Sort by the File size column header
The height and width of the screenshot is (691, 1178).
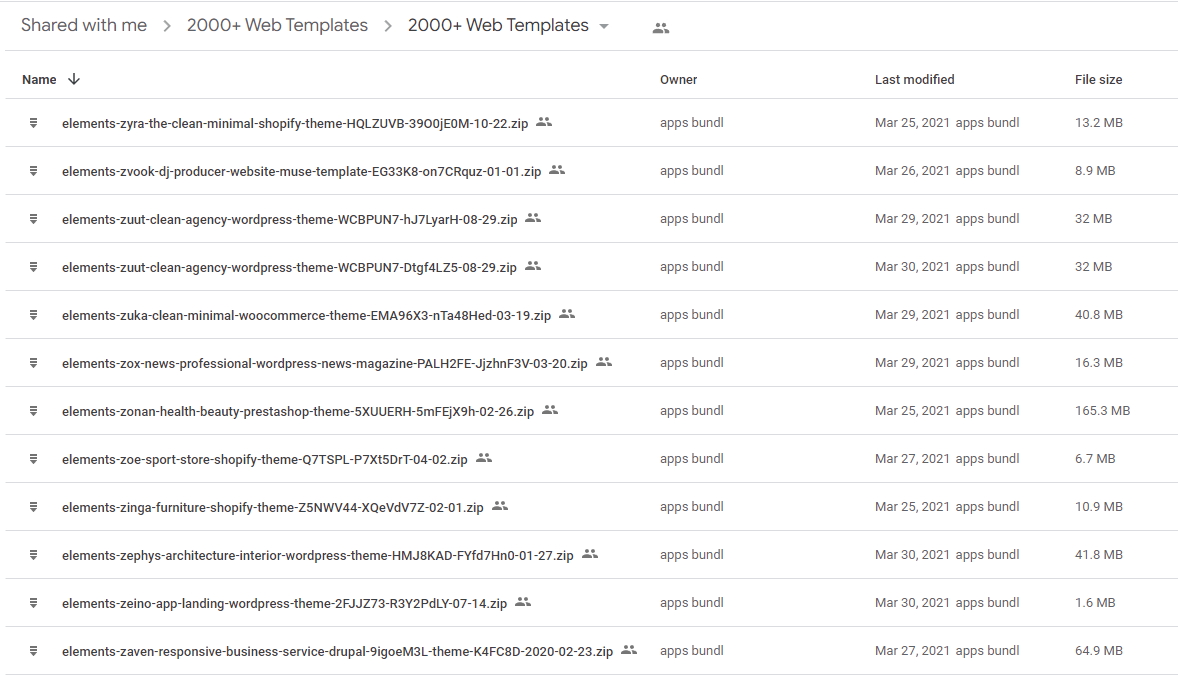[1098, 80]
